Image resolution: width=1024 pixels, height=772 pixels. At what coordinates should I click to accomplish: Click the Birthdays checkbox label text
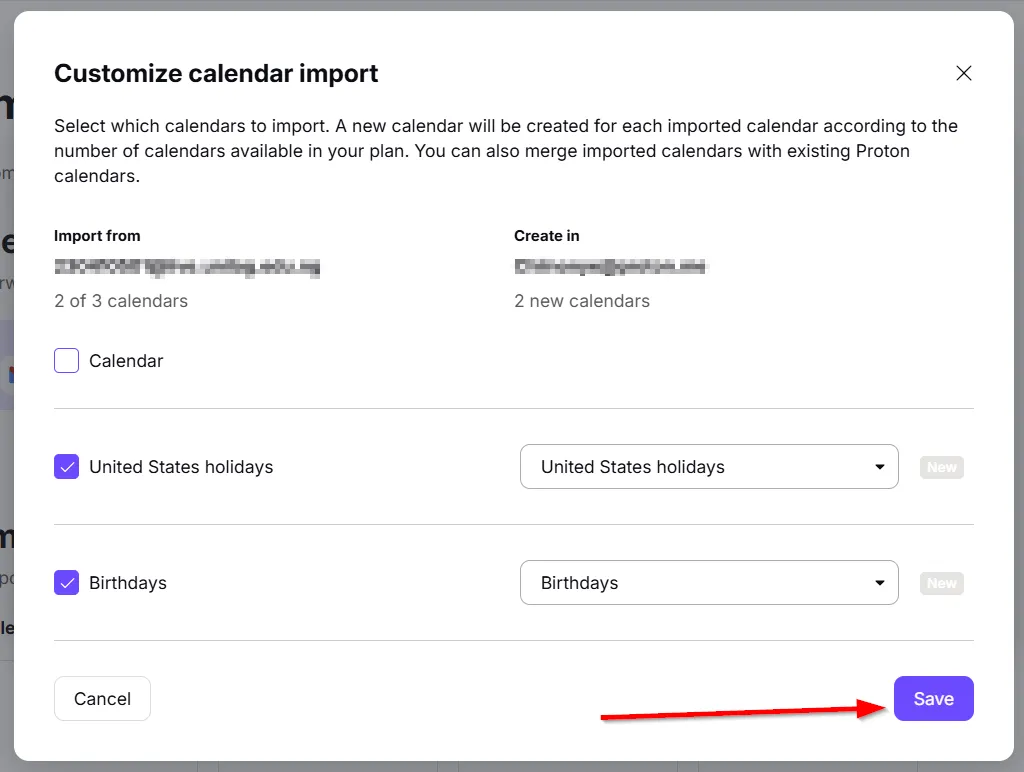coord(128,583)
